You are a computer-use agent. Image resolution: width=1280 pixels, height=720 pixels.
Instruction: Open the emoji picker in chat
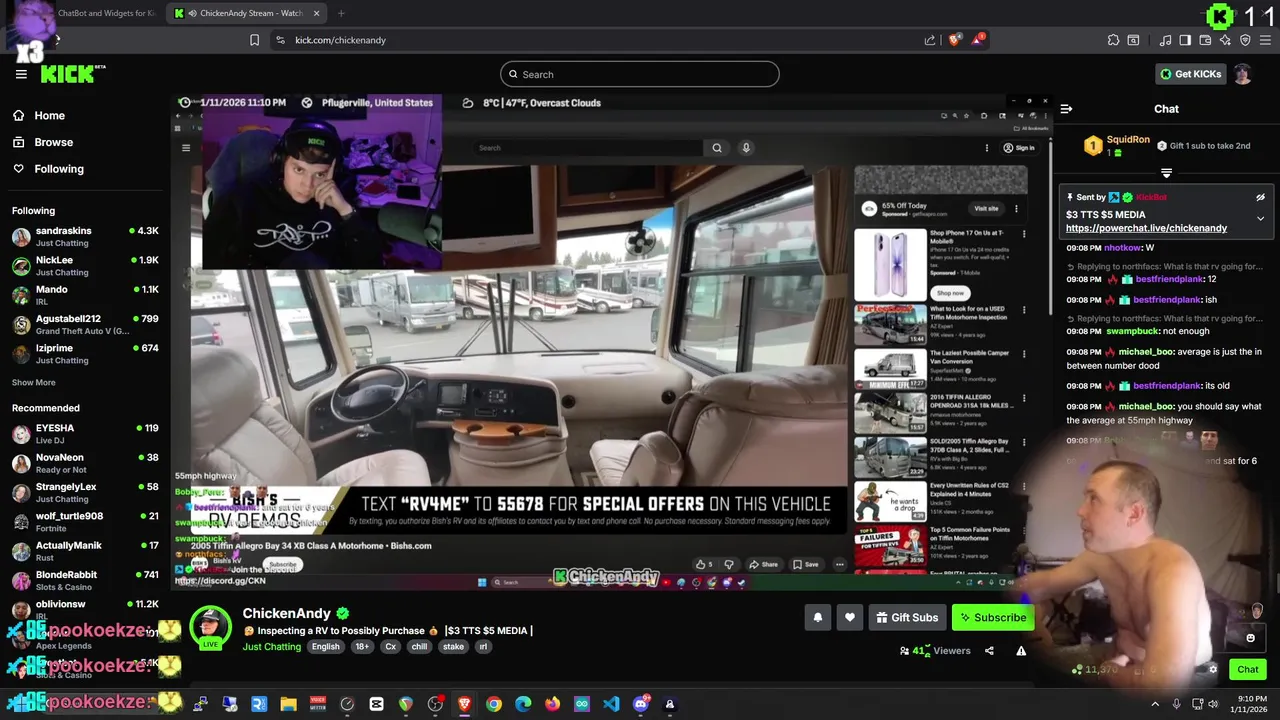tap(1250, 638)
